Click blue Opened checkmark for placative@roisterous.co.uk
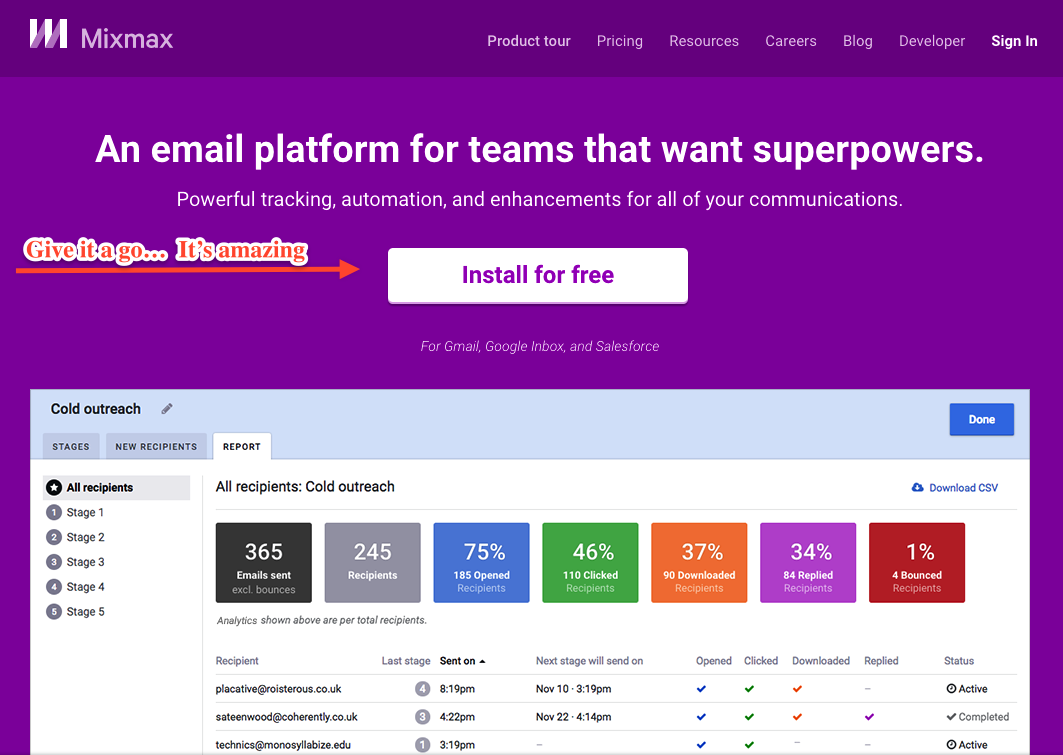 point(701,689)
